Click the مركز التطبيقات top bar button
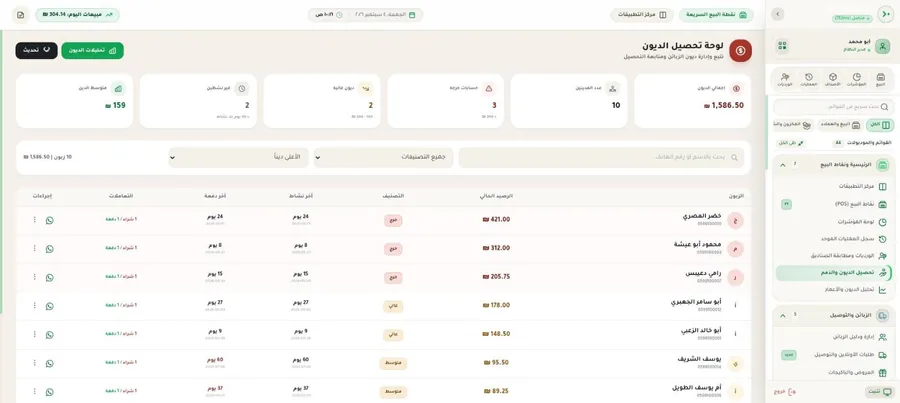The width and height of the screenshot is (900, 403). 642,15
